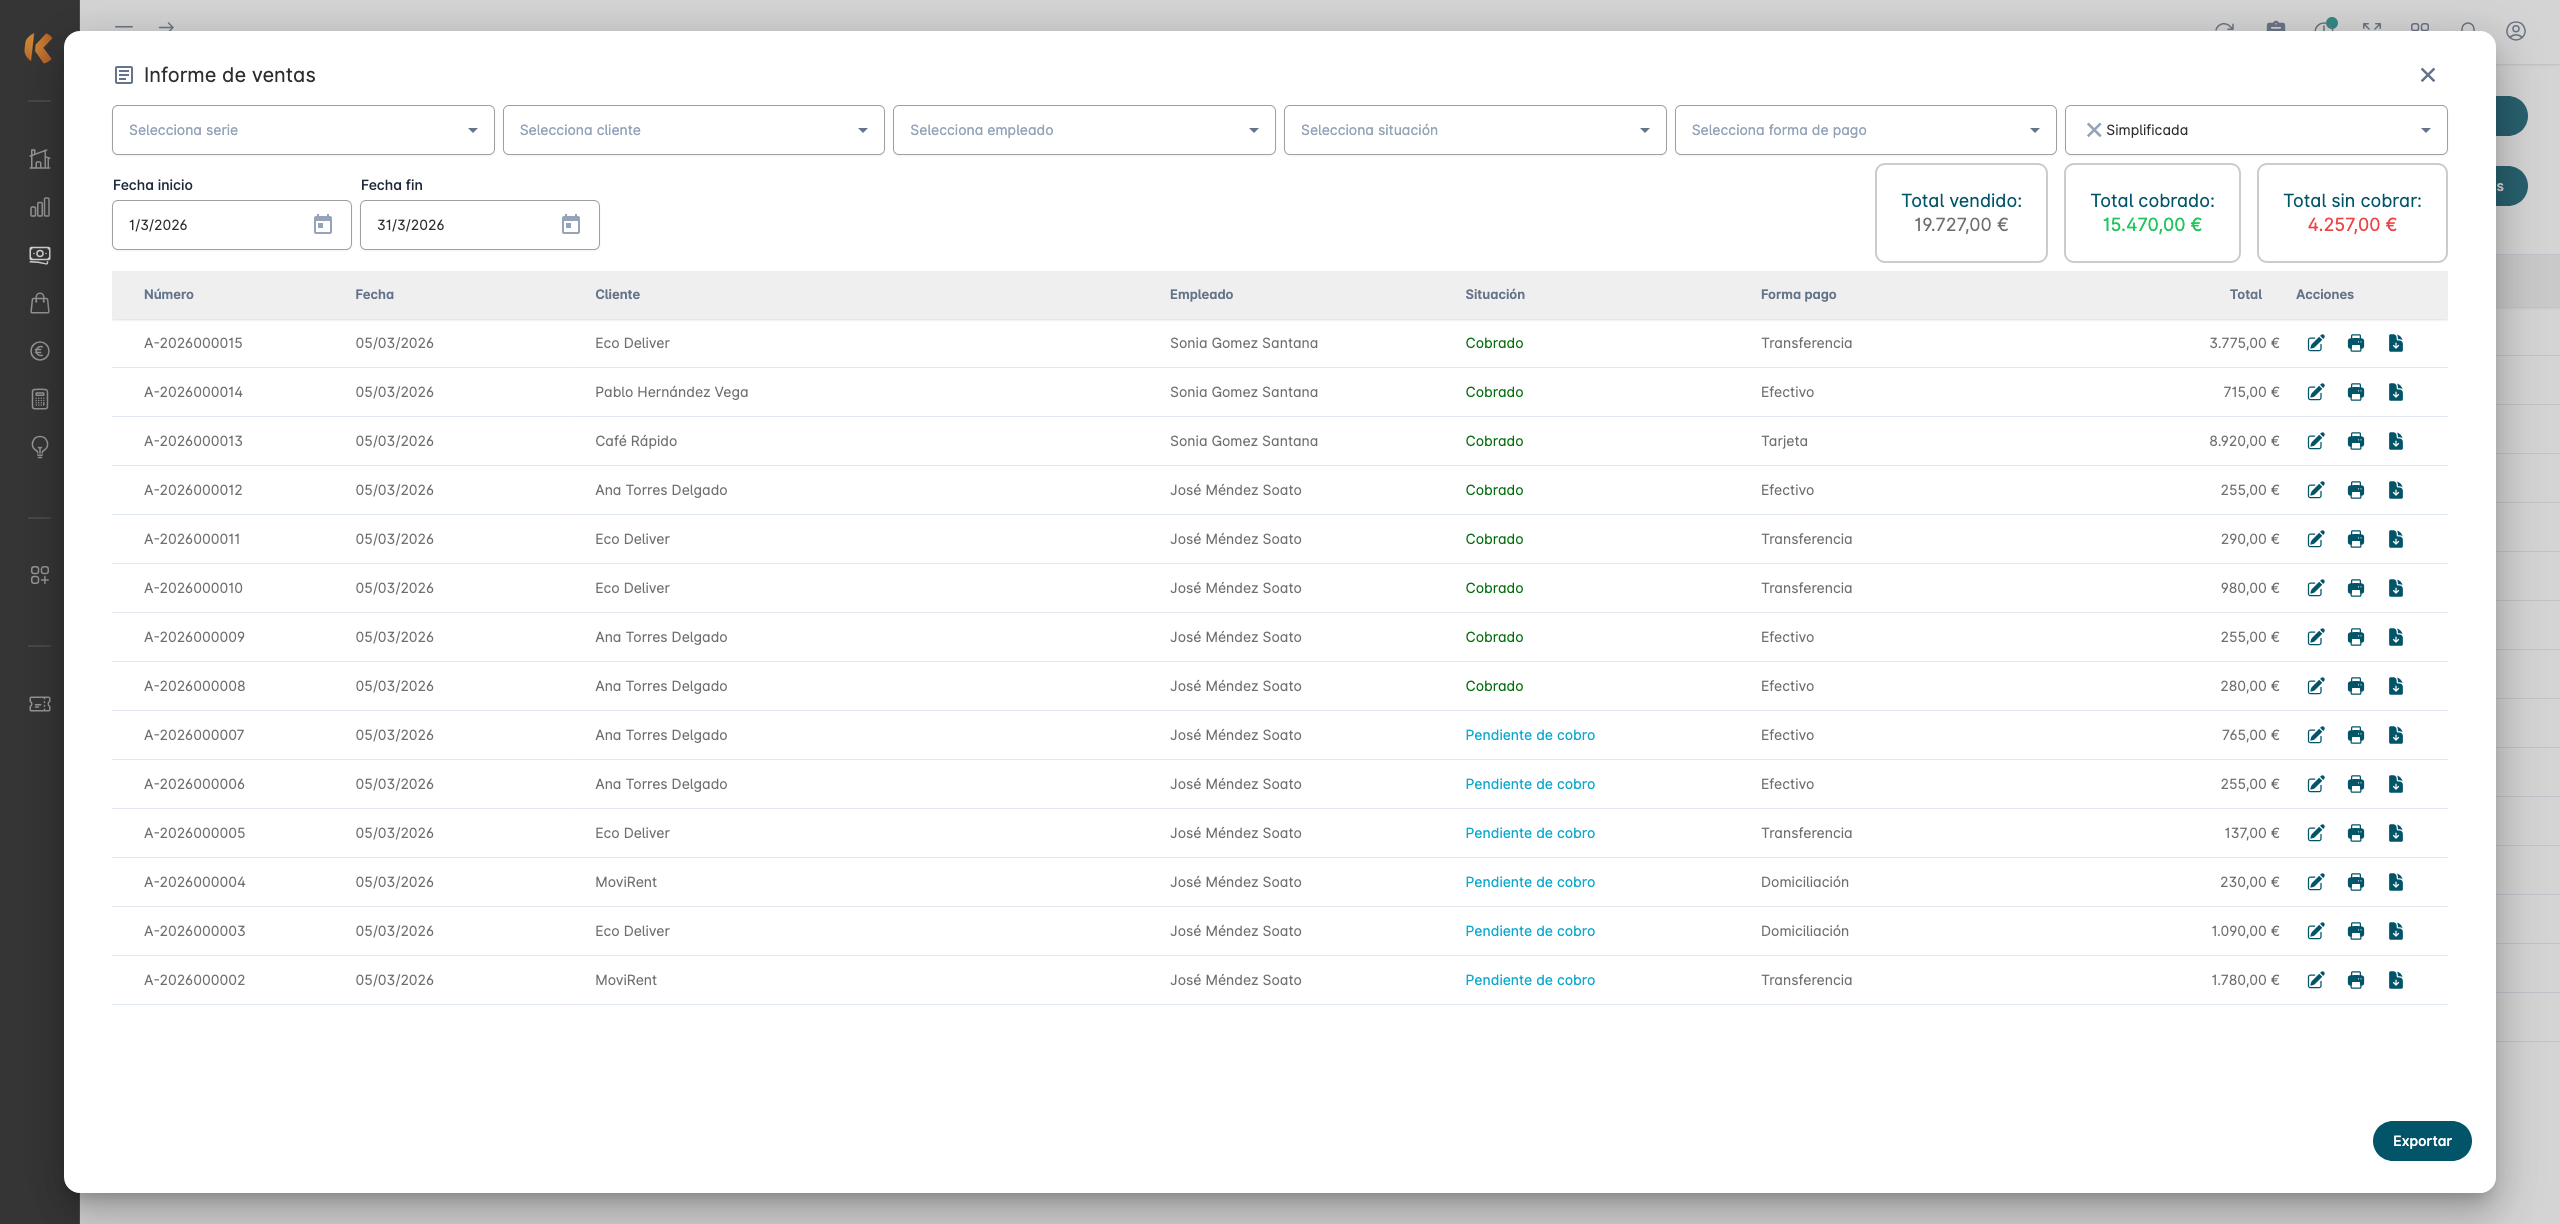The height and width of the screenshot is (1224, 2560).
Task: Clear the Simplificada filter with the X
Action: pos(2093,130)
